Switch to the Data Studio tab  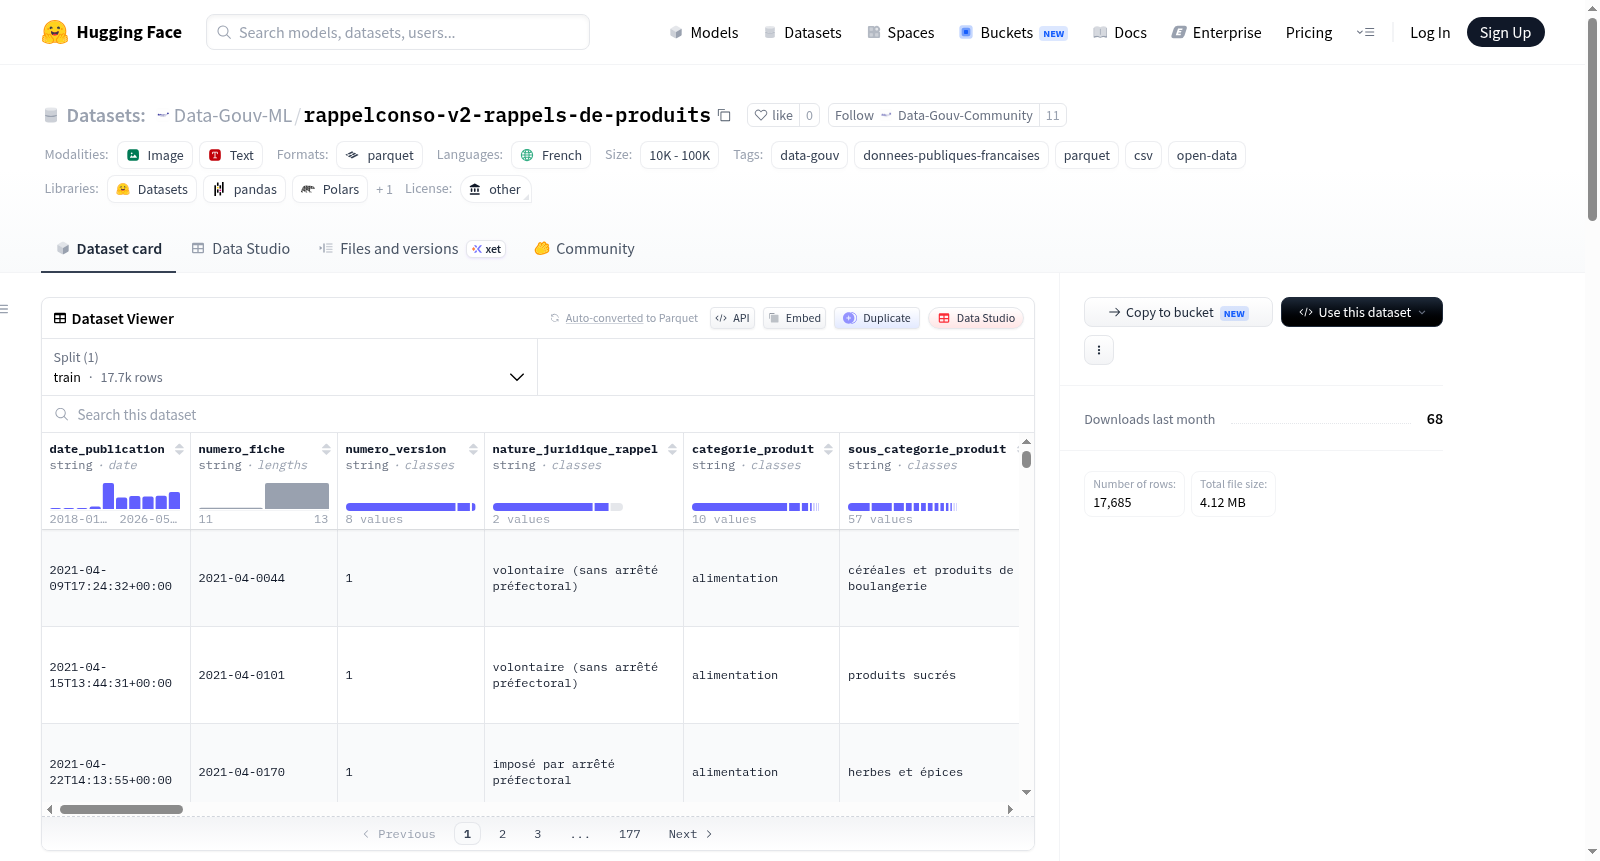click(x=241, y=249)
